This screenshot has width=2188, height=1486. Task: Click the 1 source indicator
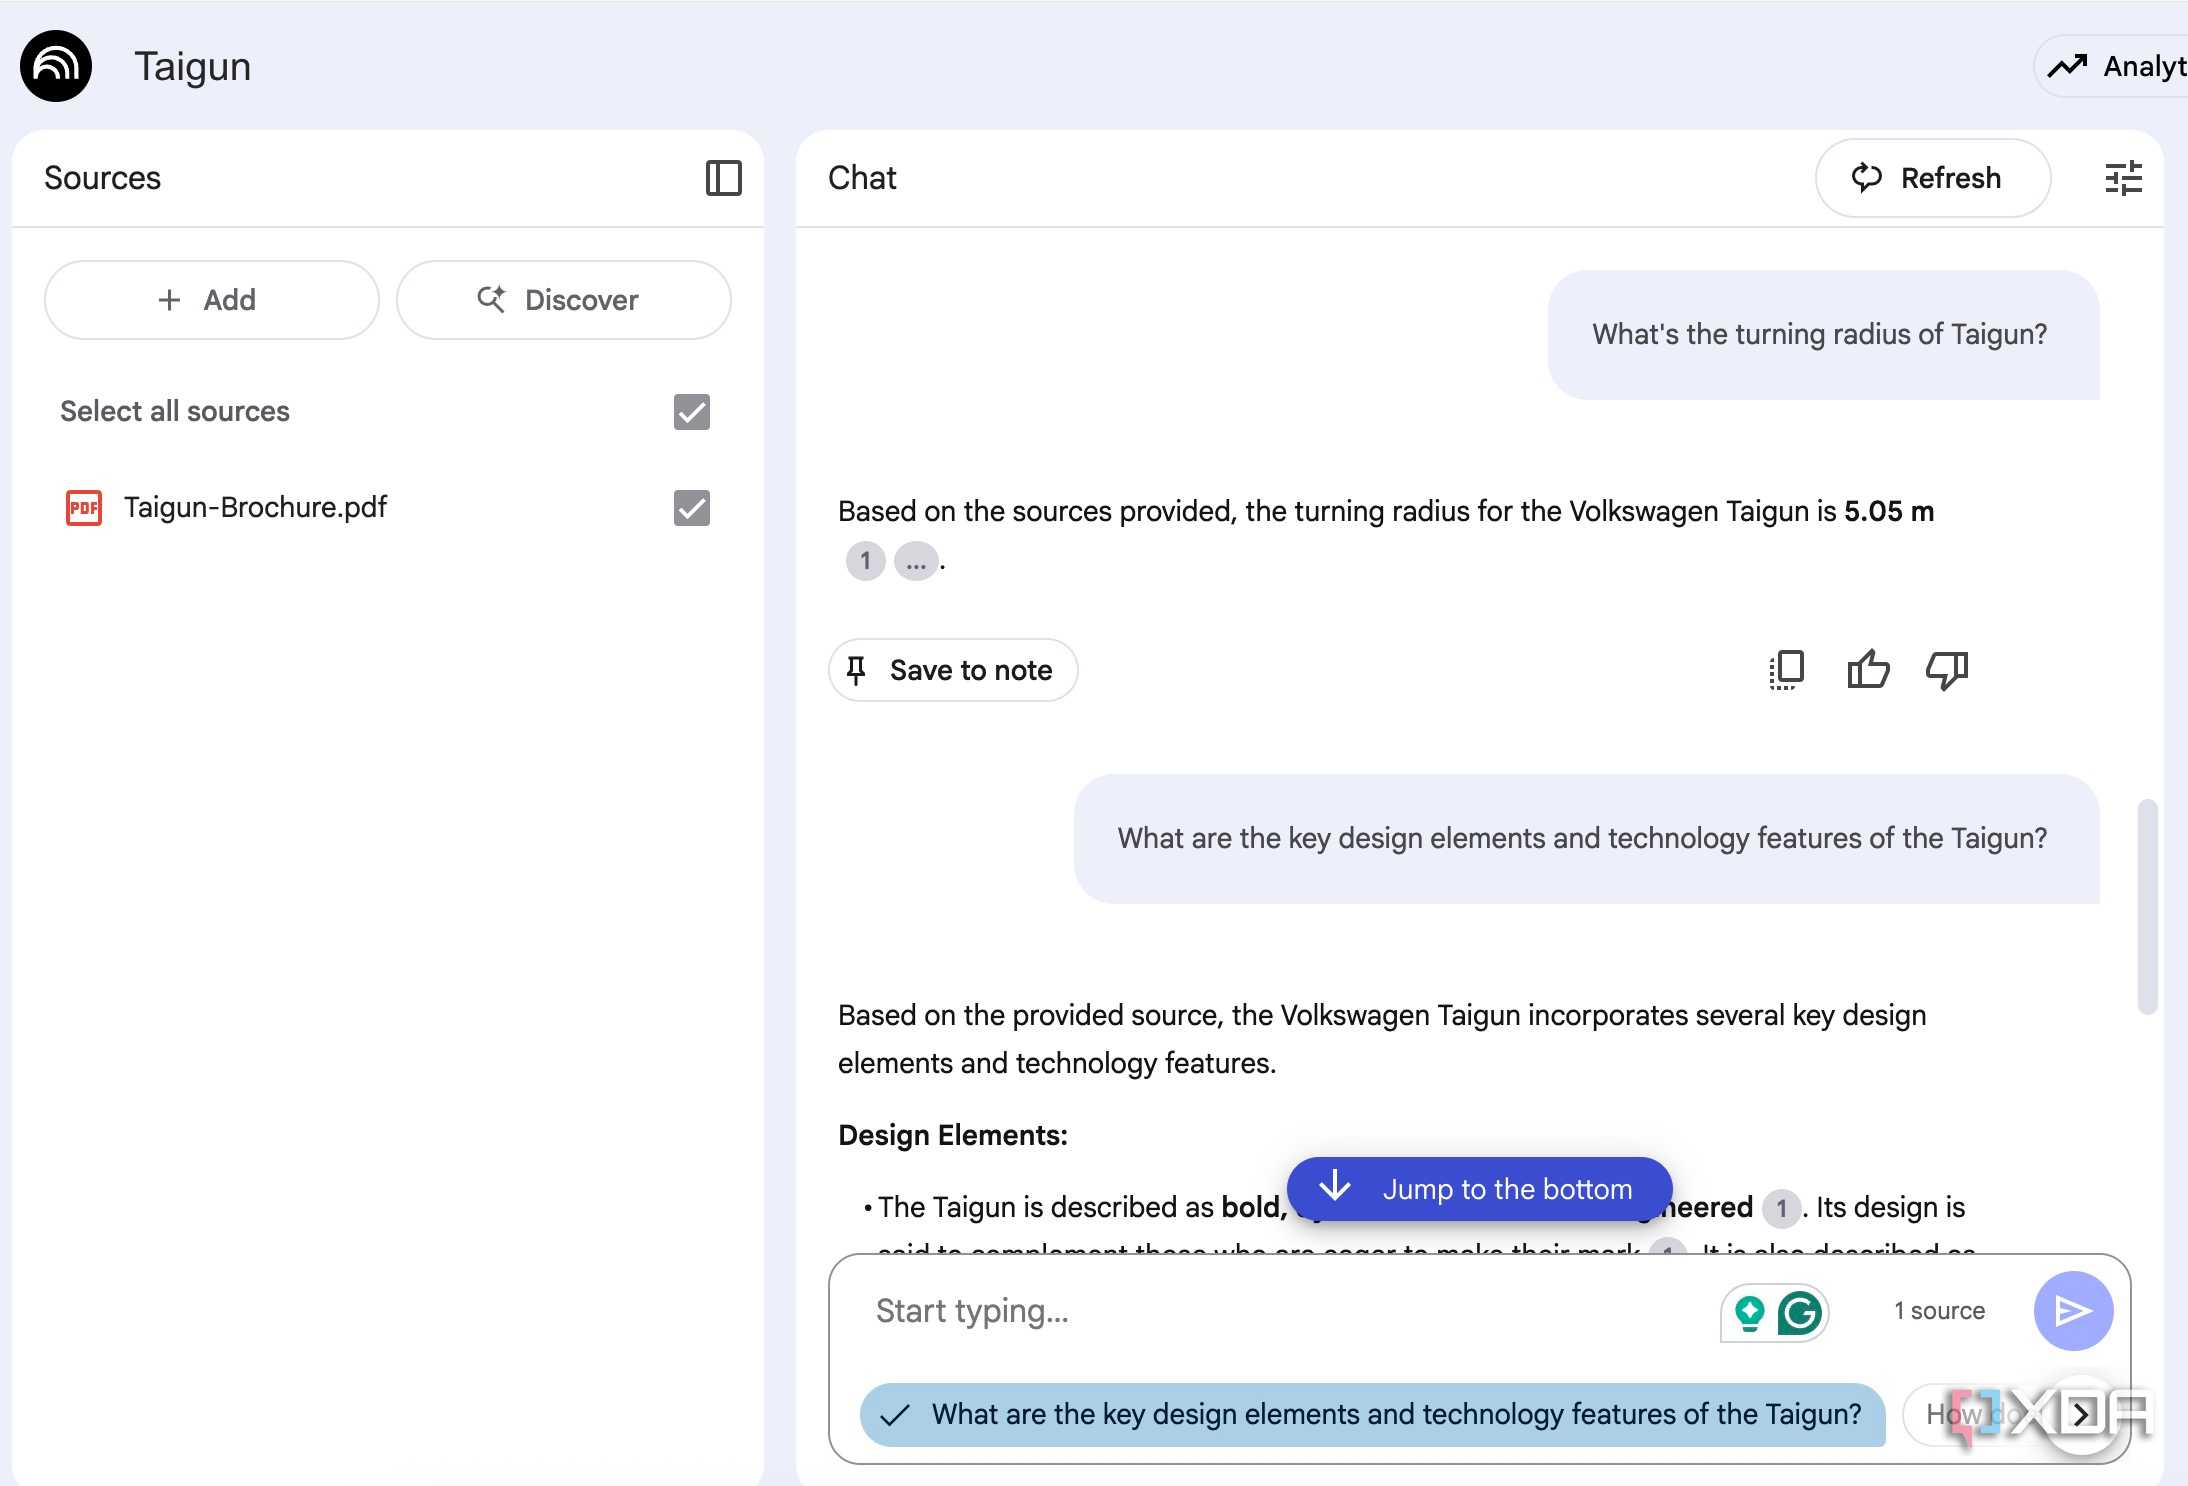[1939, 1311]
